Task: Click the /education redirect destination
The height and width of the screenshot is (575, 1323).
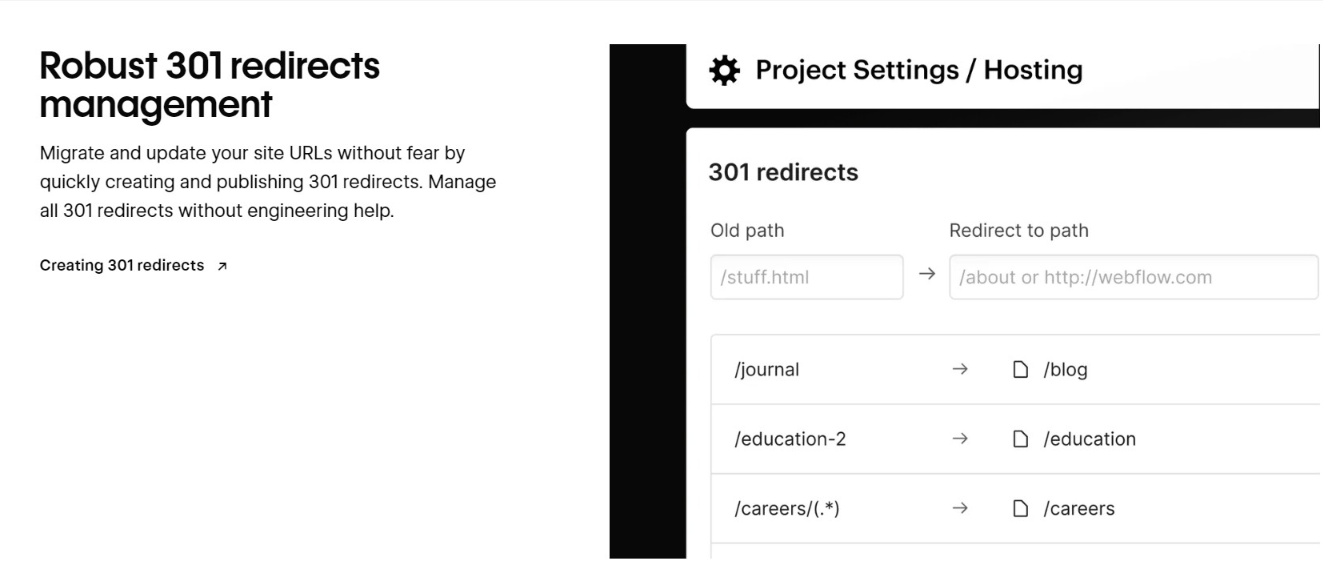Action: 1090,439
